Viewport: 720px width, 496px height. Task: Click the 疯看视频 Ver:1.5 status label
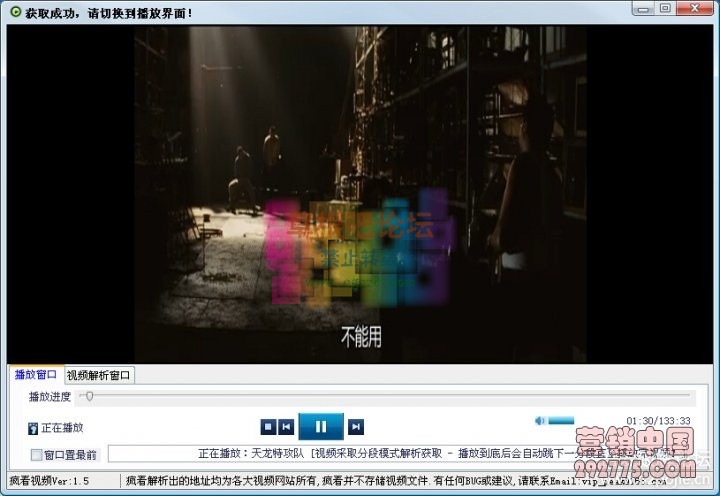point(49,481)
